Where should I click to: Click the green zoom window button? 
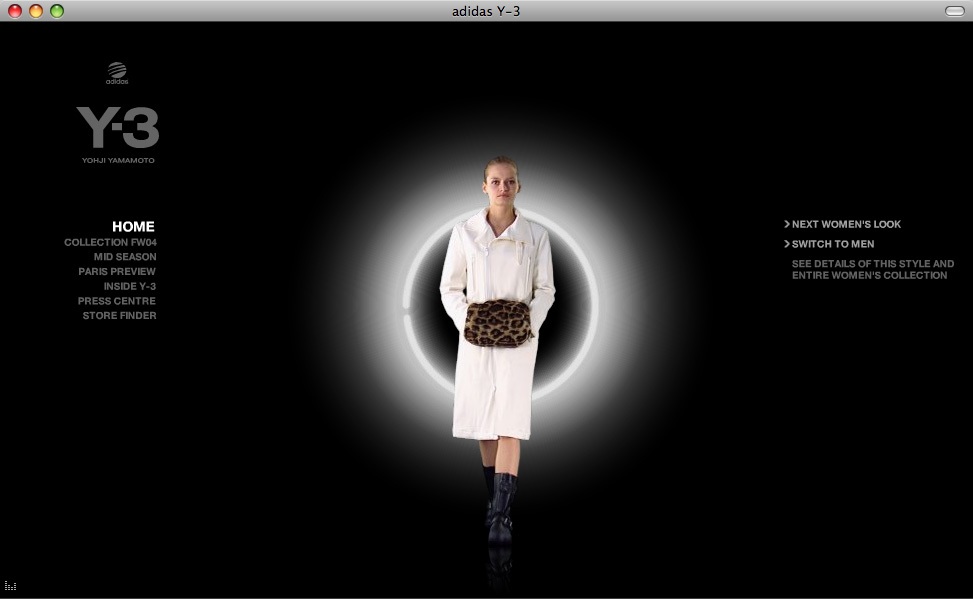pos(57,11)
